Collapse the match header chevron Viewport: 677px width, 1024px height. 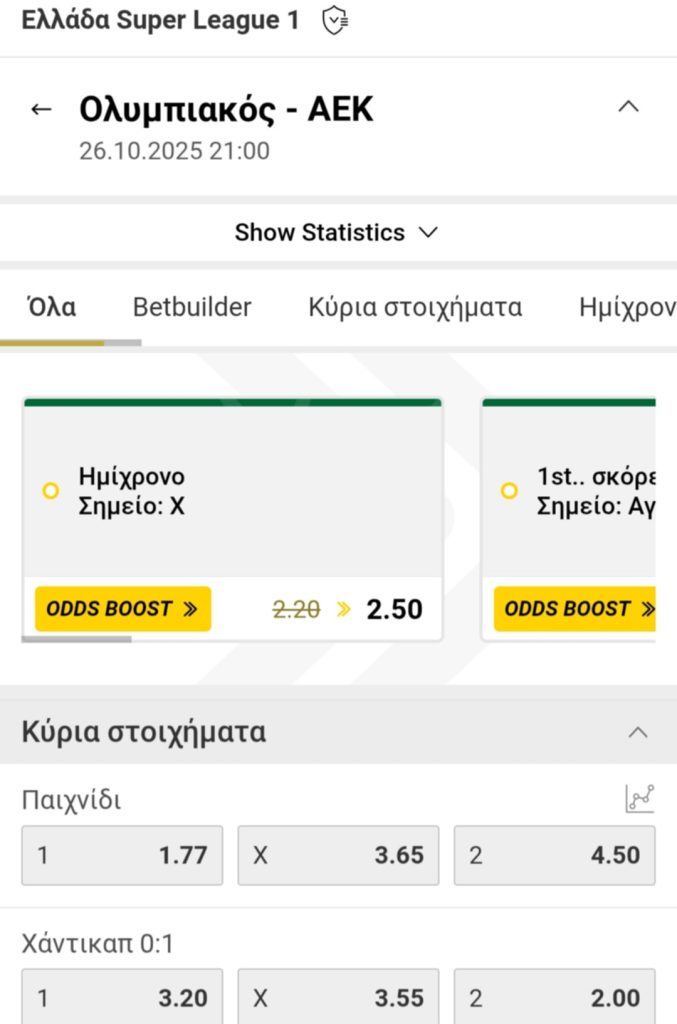tap(628, 106)
